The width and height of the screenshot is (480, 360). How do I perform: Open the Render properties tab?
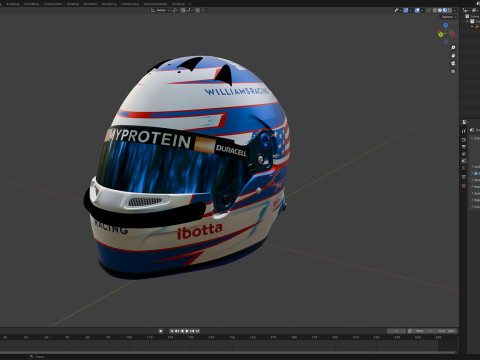(464, 140)
